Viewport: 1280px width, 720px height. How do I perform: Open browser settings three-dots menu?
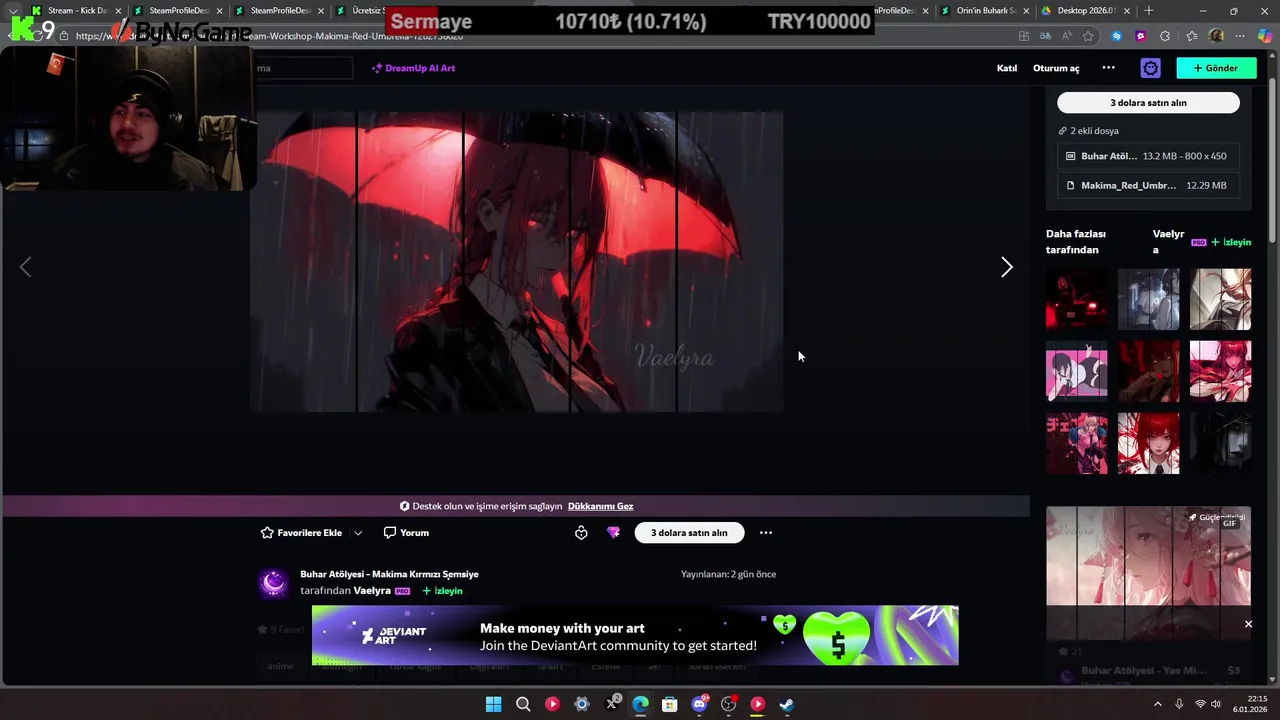tap(1240, 36)
